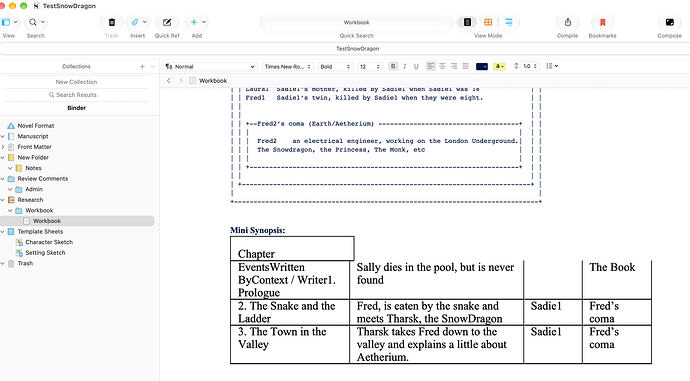690x381 pixels.
Task: Select Notes in binder
Action: click(33, 168)
